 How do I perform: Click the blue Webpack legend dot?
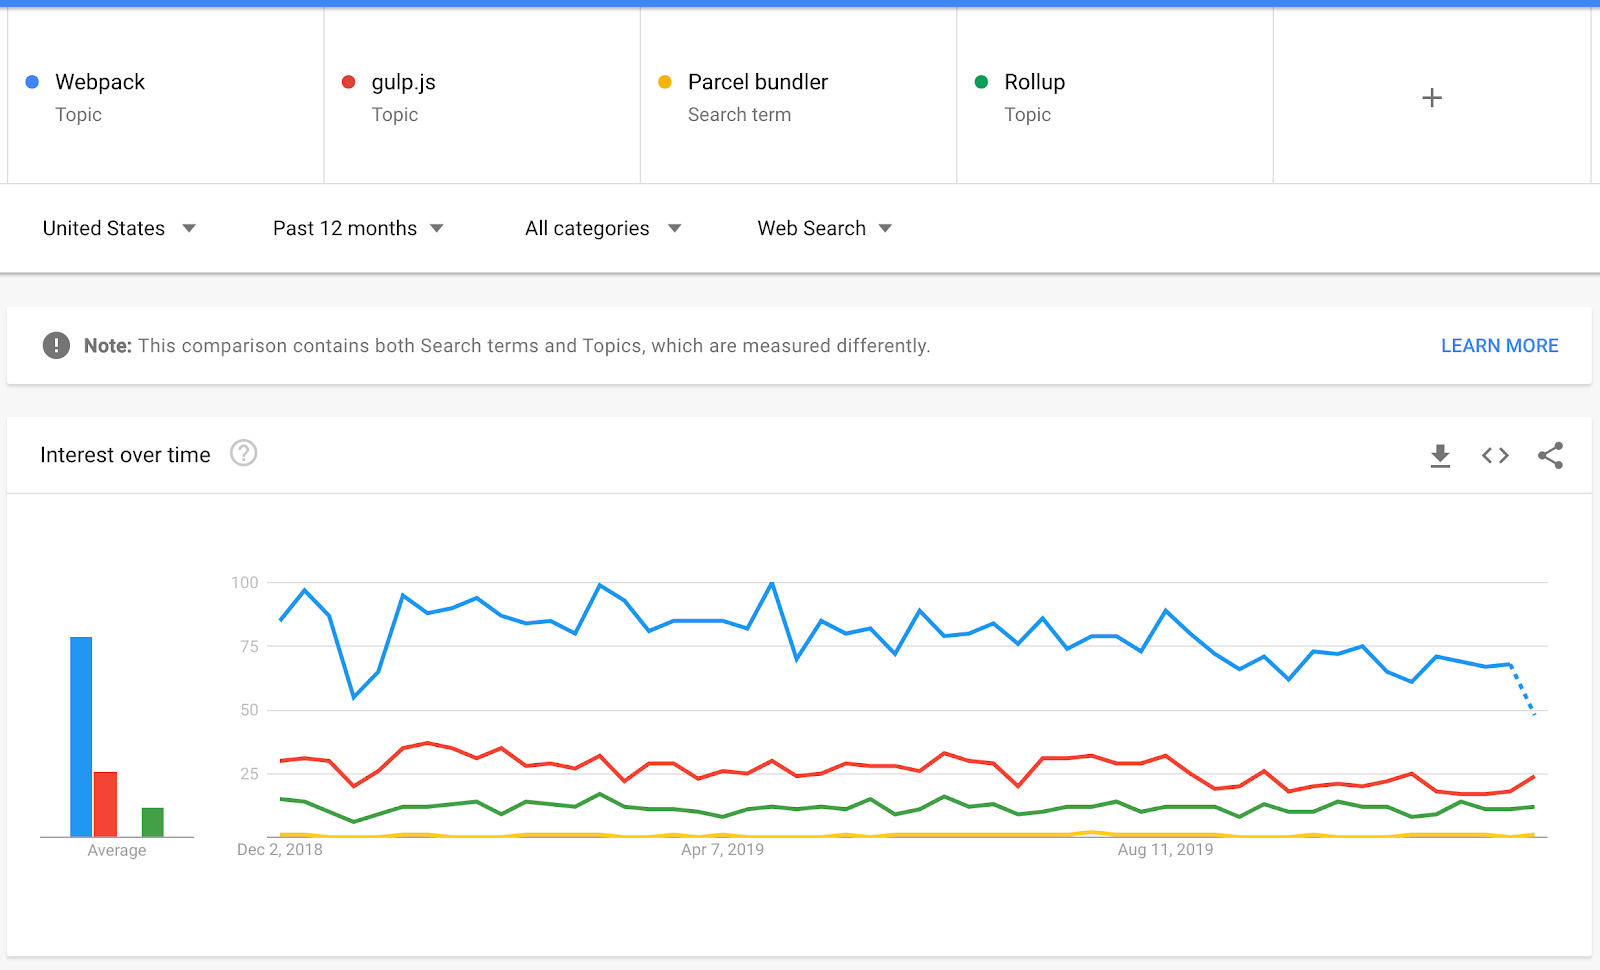(32, 81)
